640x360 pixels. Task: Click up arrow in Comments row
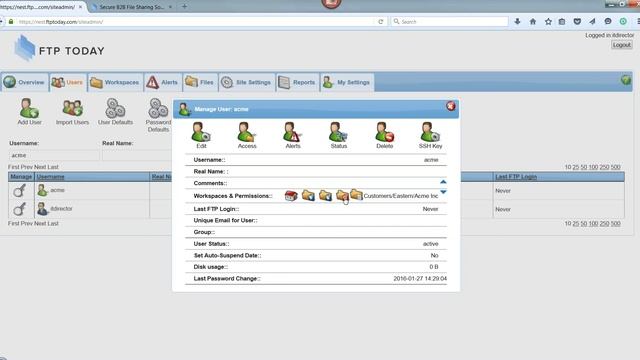(x=443, y=182)
